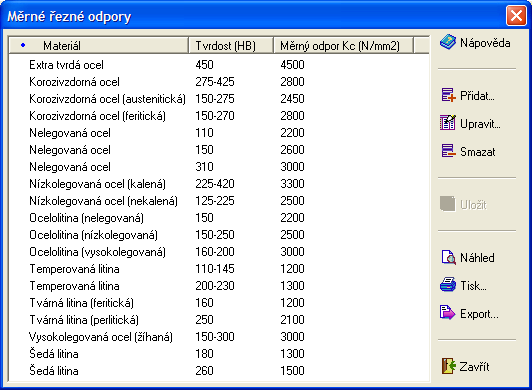Image resolution: width=532 pixels, height=390 pixels.
Task: Click the Přidat add-row icon
Action: click(x=448, y=95)
